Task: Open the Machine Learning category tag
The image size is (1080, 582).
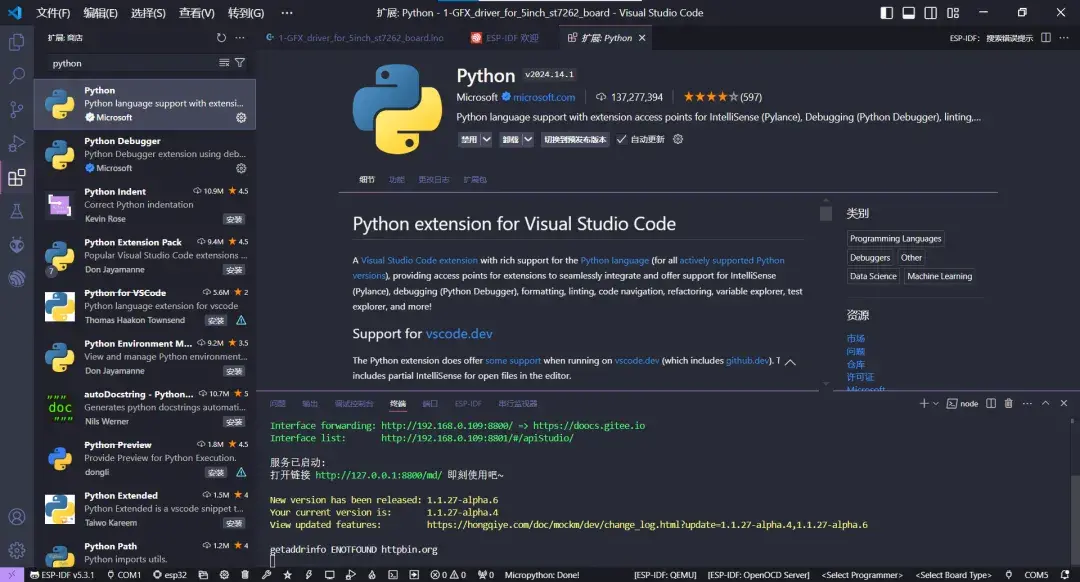Action: tap(939, 276)
